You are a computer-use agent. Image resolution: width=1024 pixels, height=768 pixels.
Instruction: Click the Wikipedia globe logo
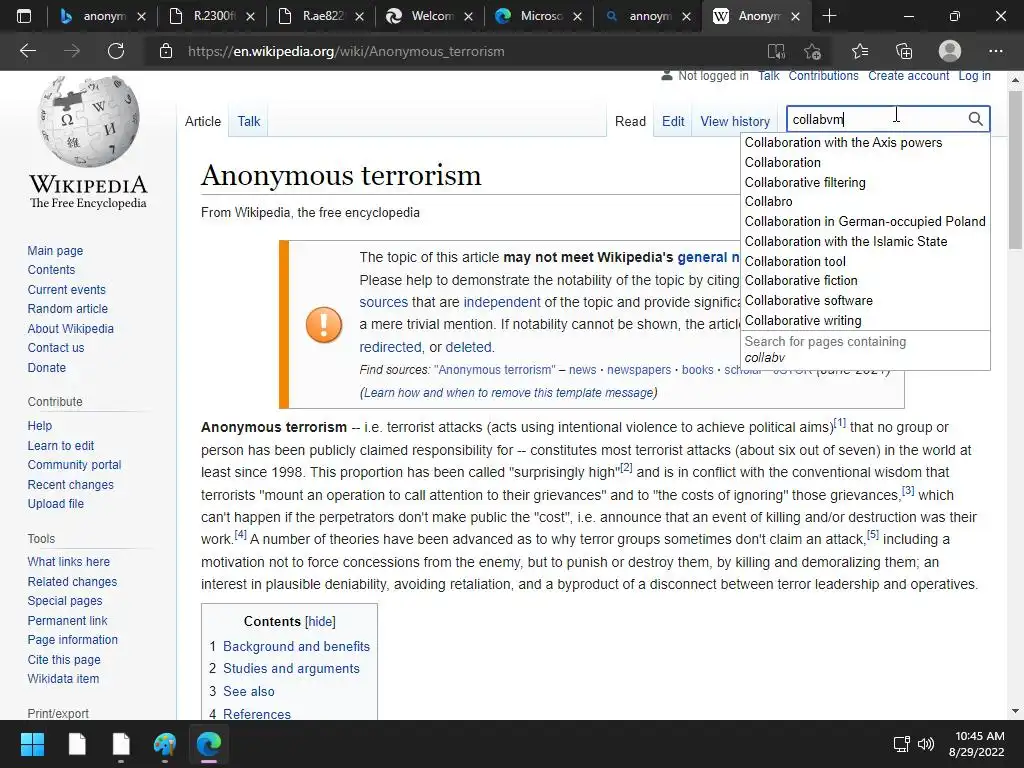[x=88, y=121]
